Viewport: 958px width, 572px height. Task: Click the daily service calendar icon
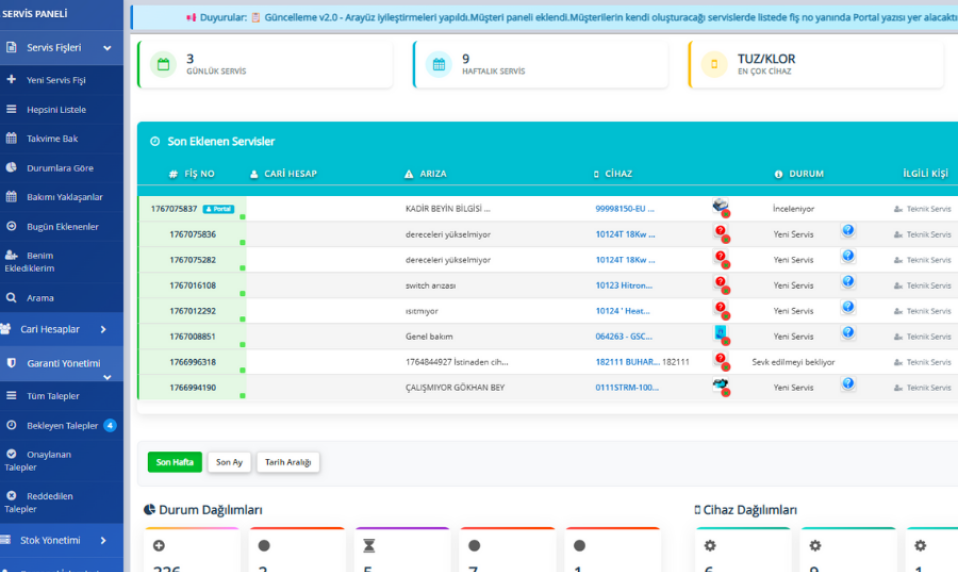[162, 65]
